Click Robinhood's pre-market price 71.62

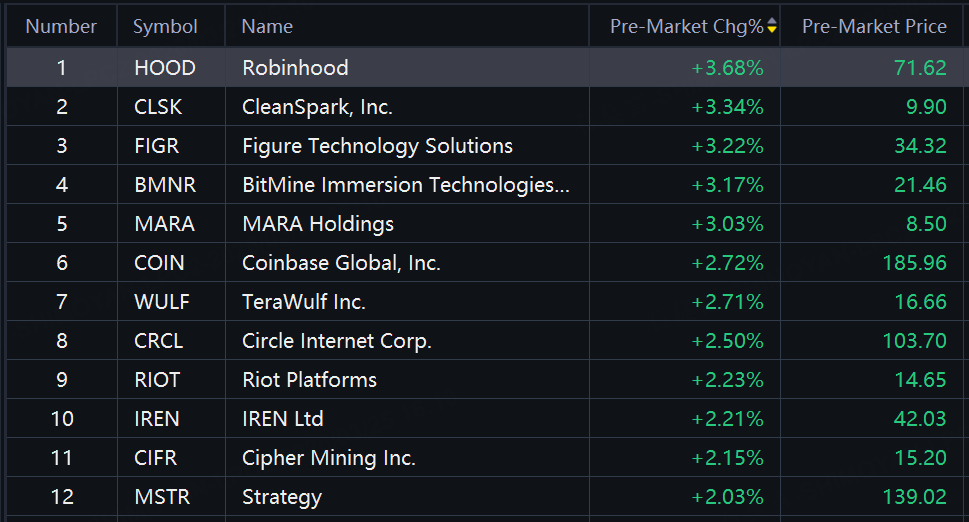coord(920,68)
